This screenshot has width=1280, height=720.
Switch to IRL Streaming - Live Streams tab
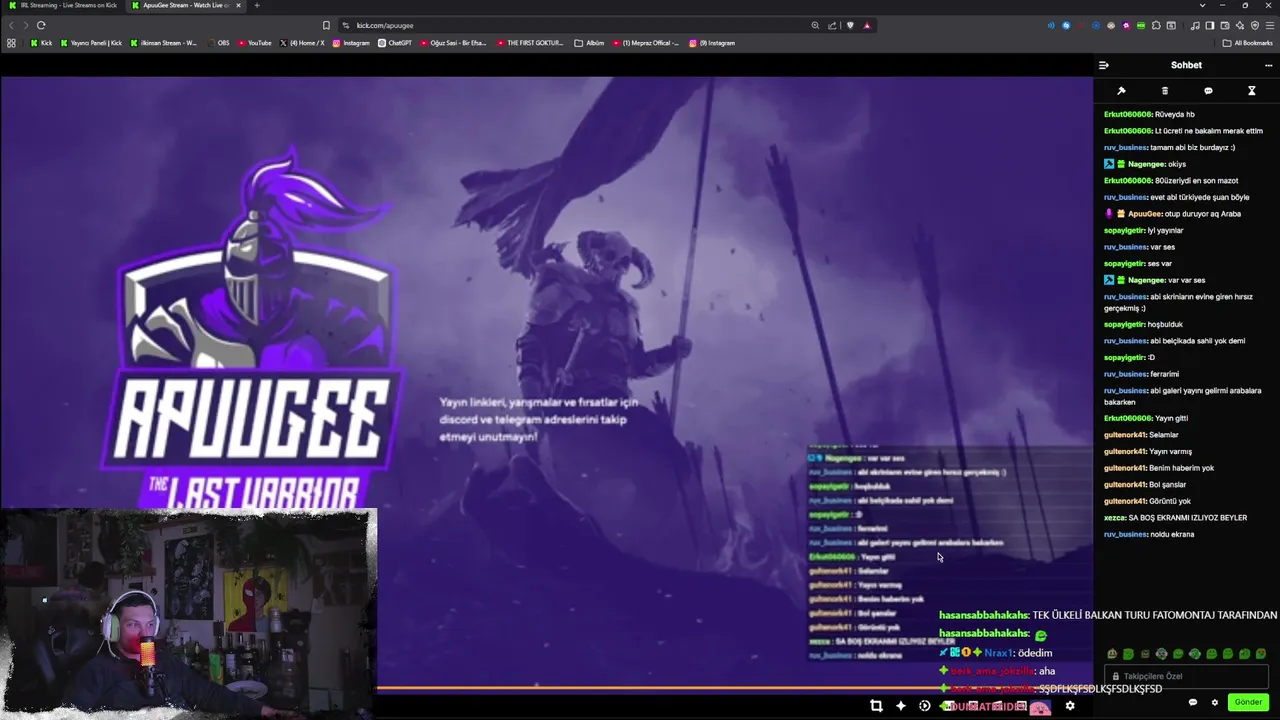62,5
